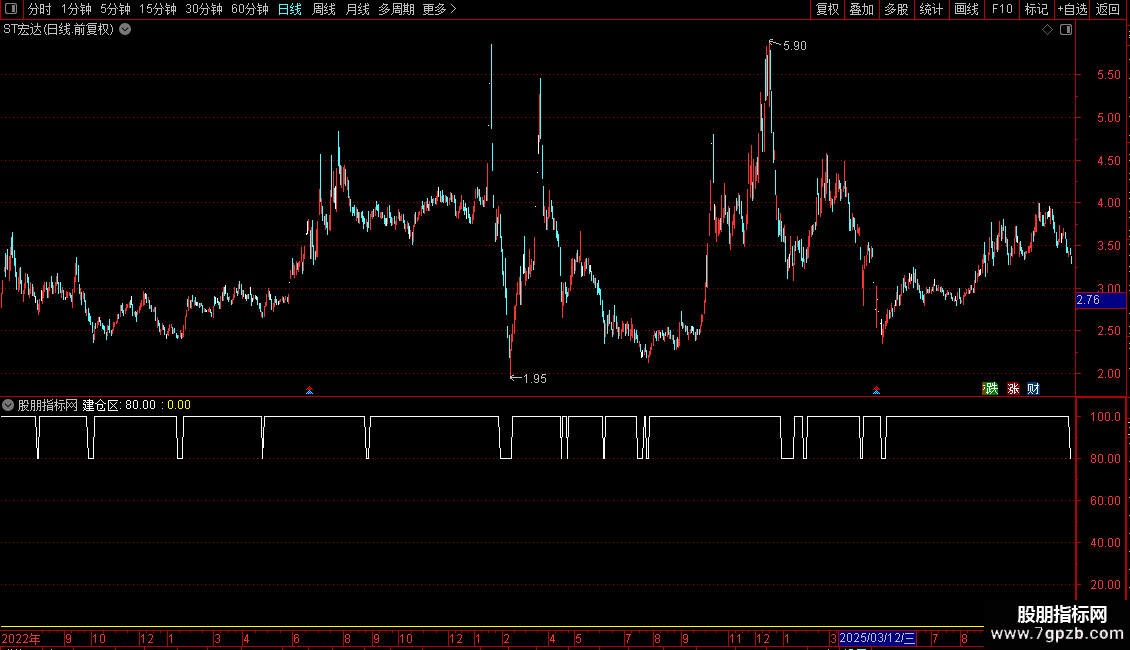Click the red arrow marker near June 2023
This screenshot has width=1130, height=650.
coord(309,390)
